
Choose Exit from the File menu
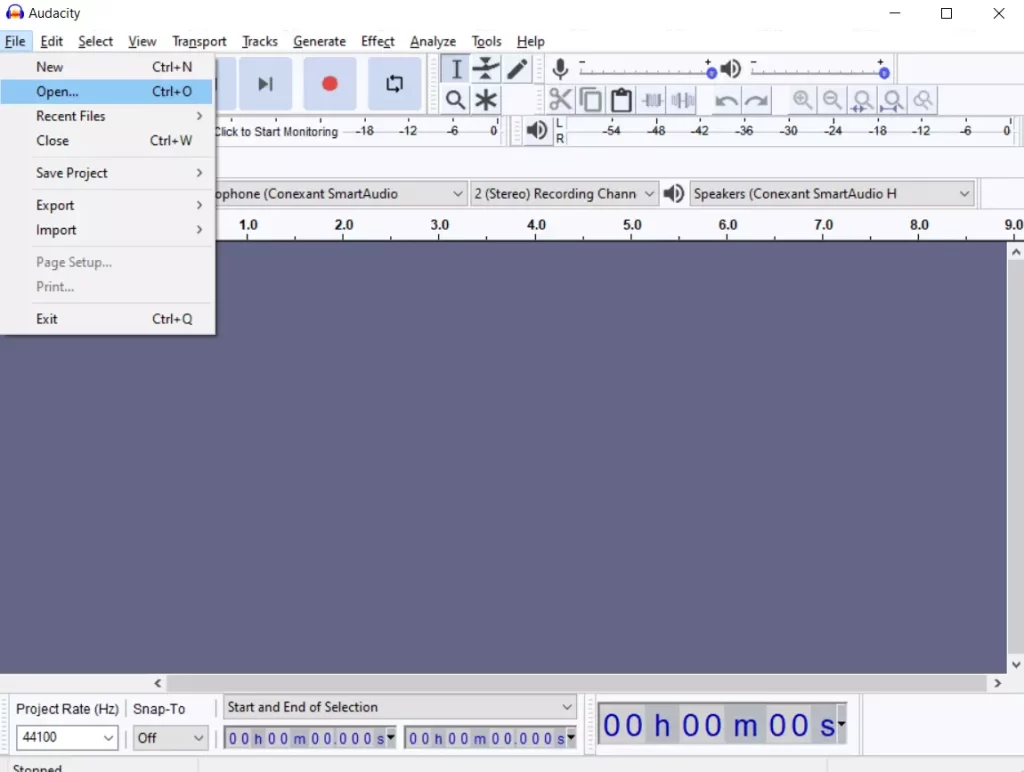click(x=108, y=319)
